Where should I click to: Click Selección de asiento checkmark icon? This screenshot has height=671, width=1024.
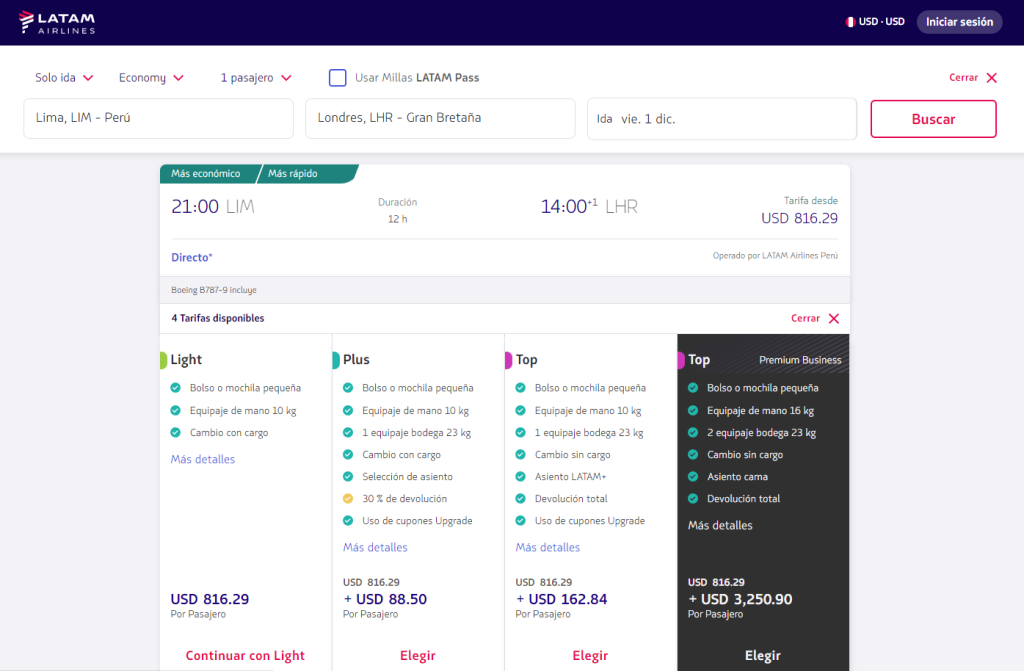(348, 477)
